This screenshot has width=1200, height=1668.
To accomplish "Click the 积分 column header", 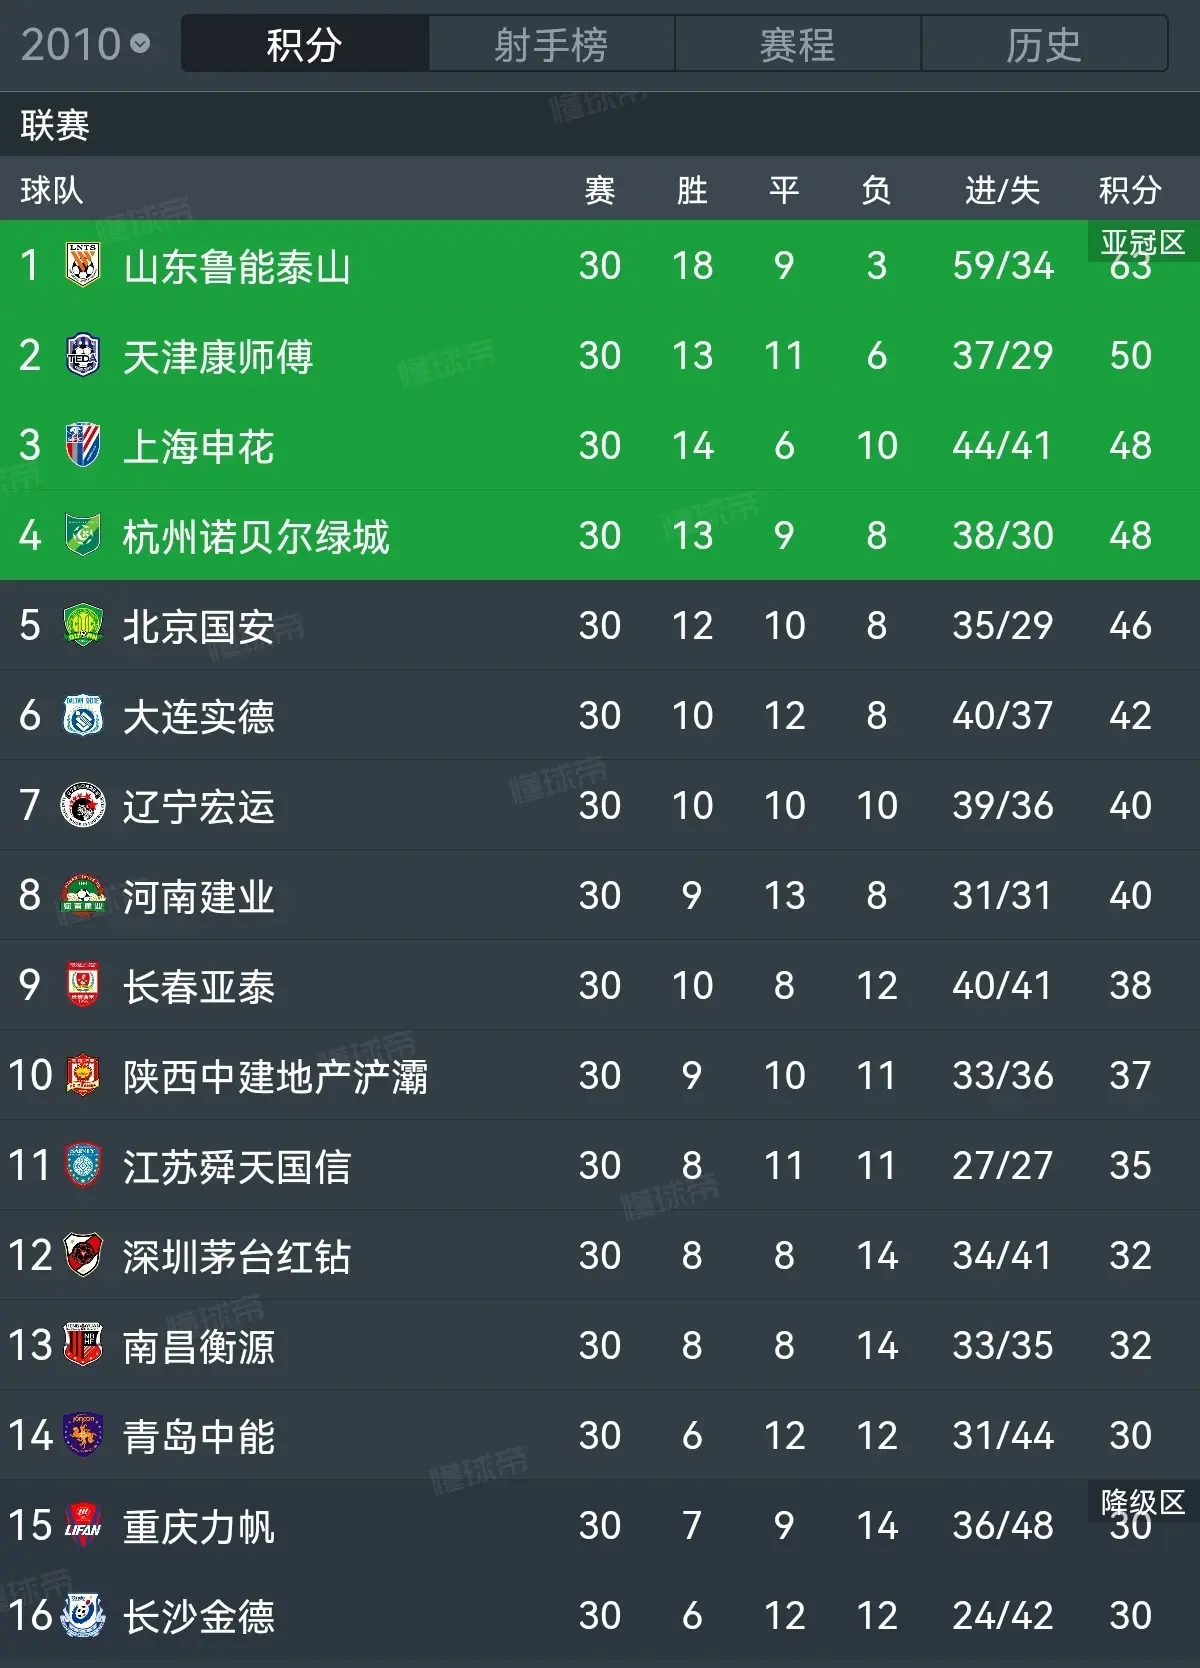I will [x=1130, y=190].
